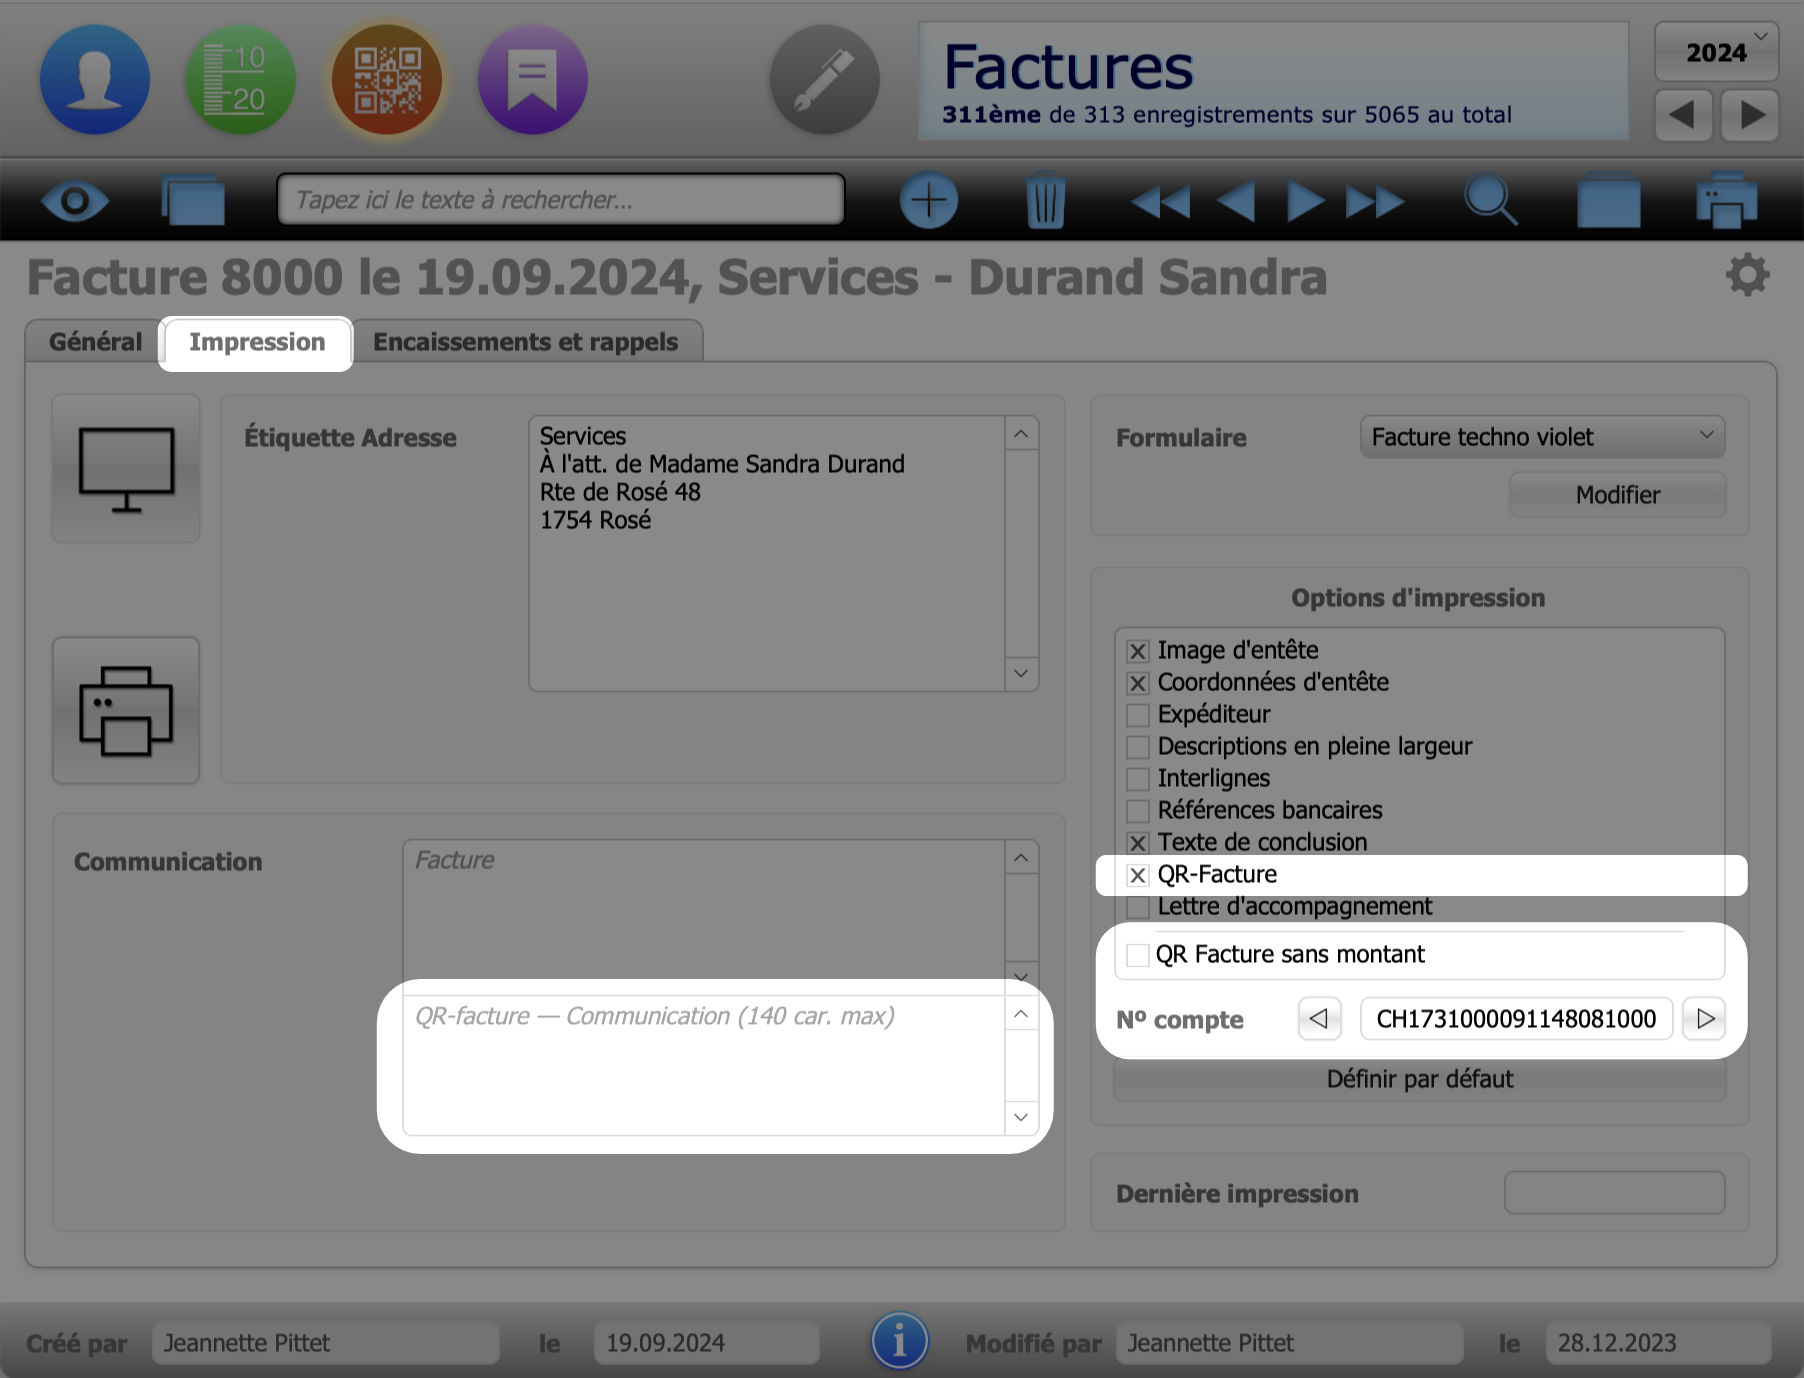
Task: Check the Références bancaires option
Action: [x=1138, y=811]
